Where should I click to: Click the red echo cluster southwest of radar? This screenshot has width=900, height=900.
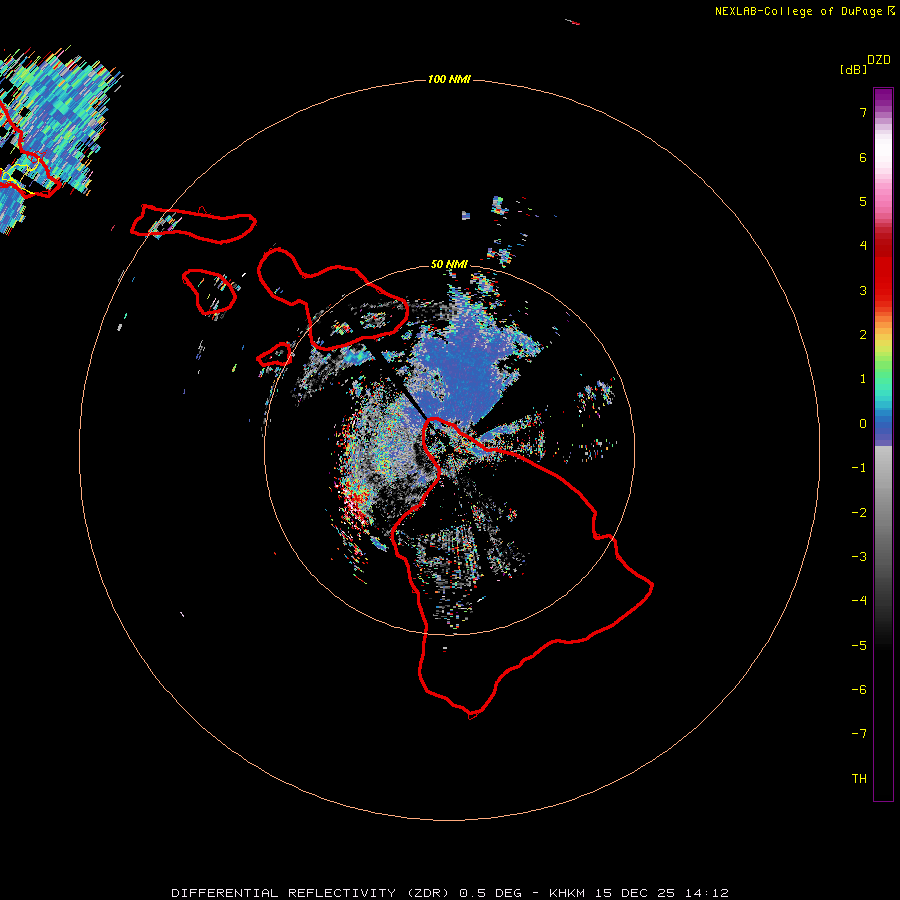point(355,498)
